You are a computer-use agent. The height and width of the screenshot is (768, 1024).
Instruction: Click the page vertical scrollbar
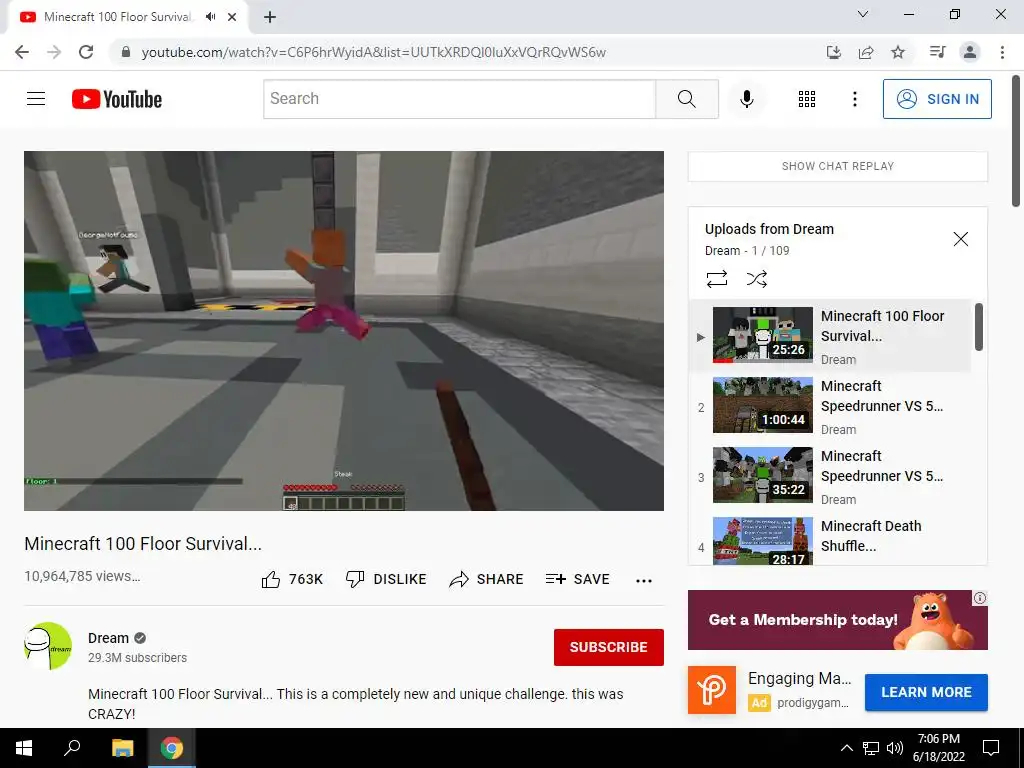(x=1016, y=142)
